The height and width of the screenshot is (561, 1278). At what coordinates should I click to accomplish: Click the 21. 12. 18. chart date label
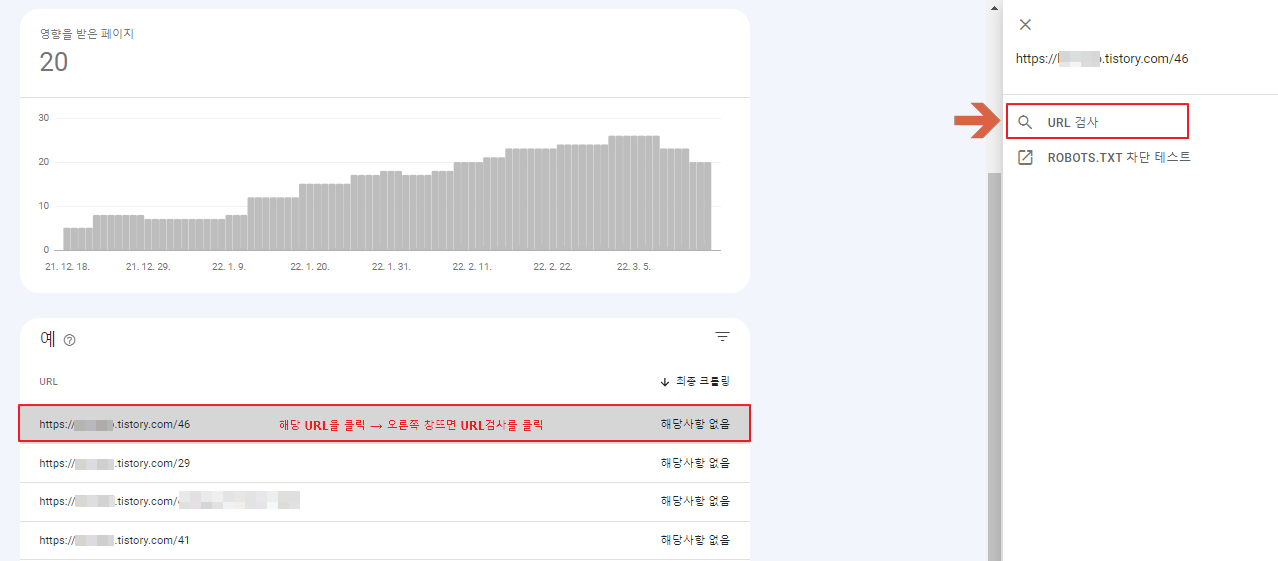coord(67,267)
